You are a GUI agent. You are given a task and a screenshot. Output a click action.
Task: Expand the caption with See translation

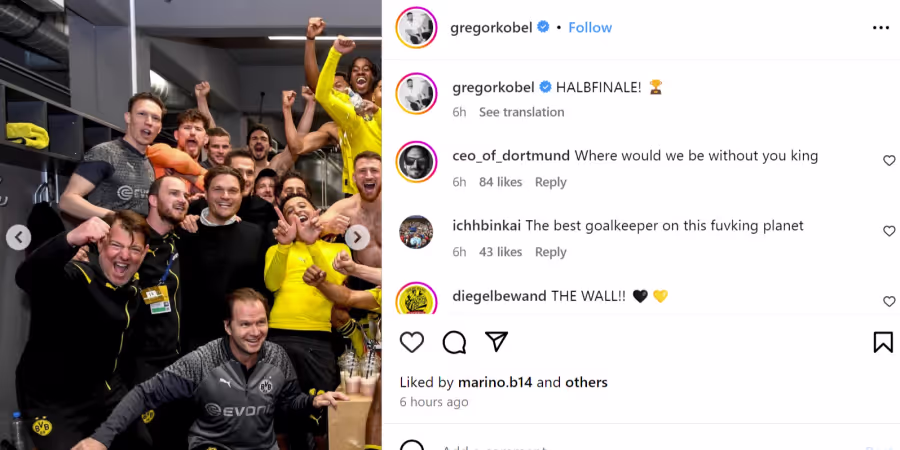click(x=522, y=112)
